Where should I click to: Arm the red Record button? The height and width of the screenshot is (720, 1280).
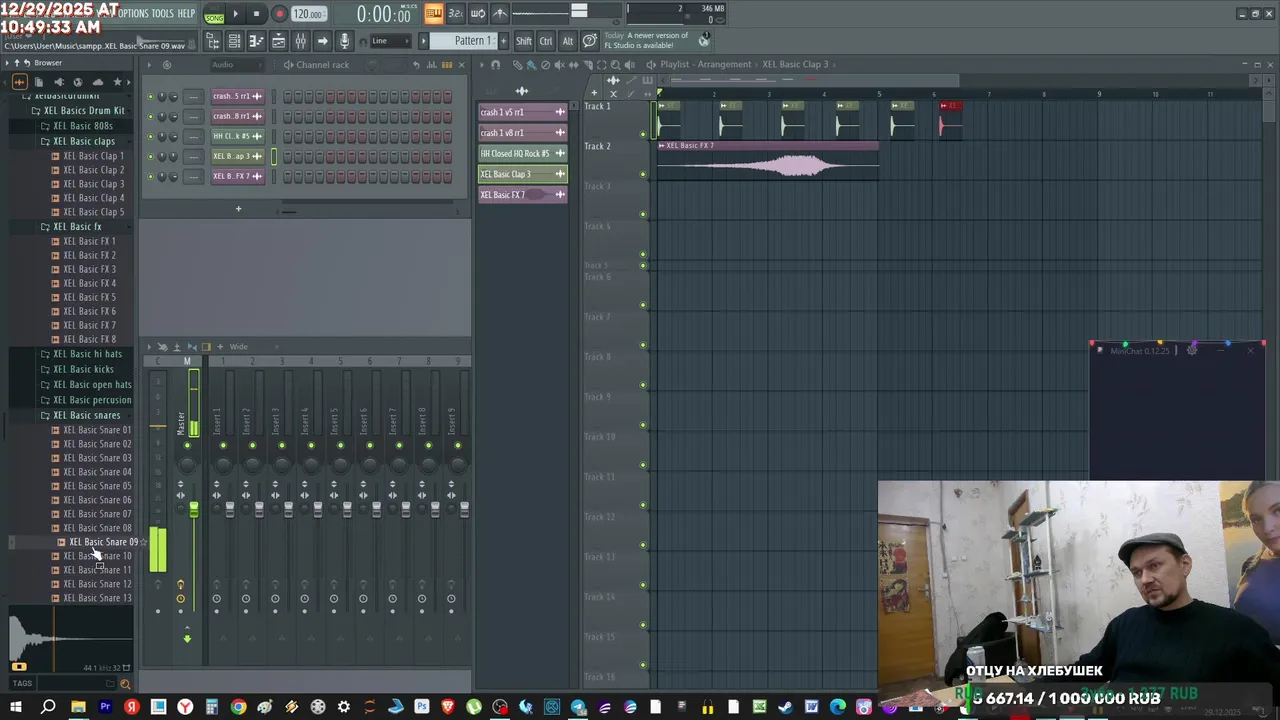279,14
